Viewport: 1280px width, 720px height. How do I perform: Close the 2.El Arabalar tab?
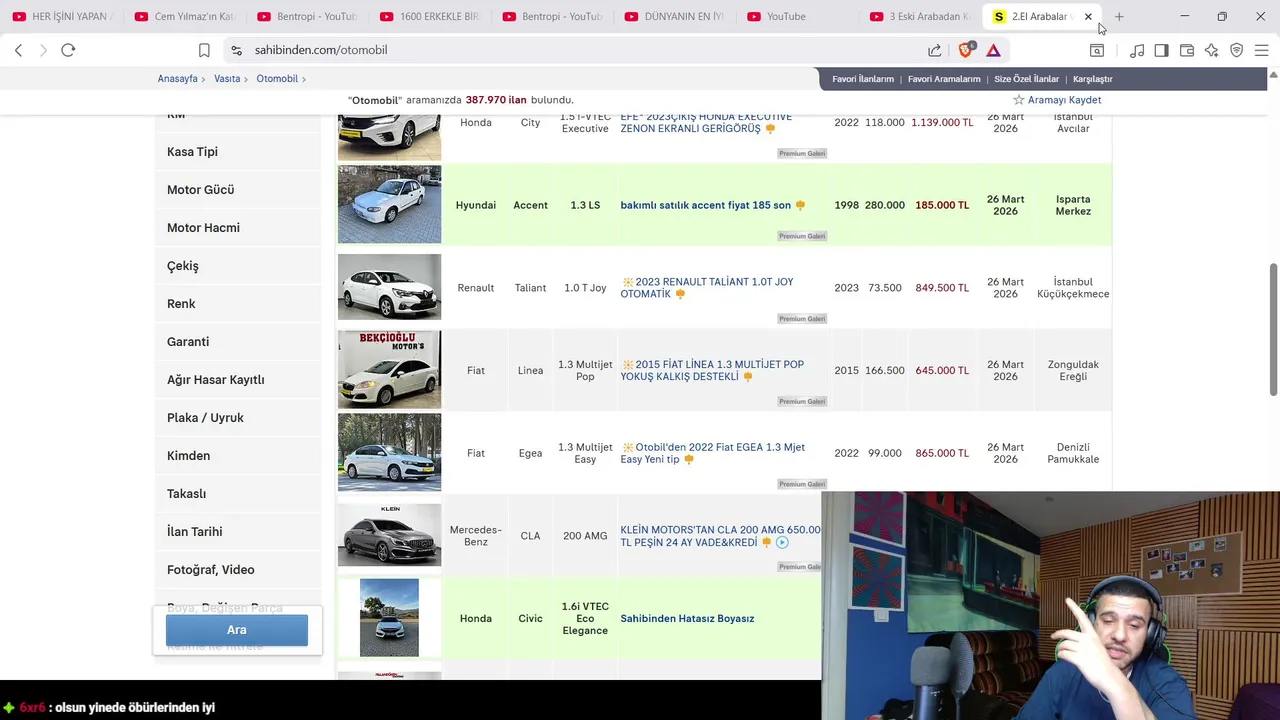coord(1088,16)
